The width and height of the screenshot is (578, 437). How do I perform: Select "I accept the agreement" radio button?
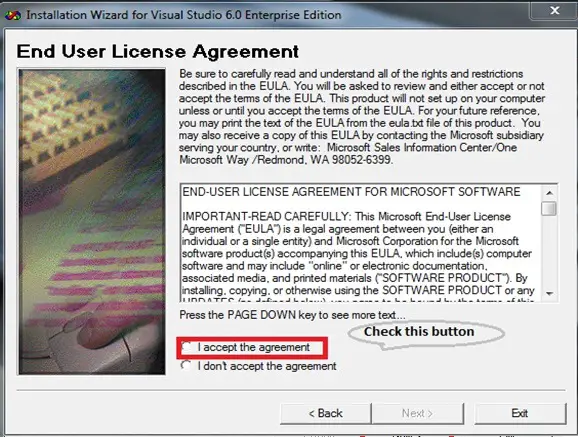(x=187, y=347)
